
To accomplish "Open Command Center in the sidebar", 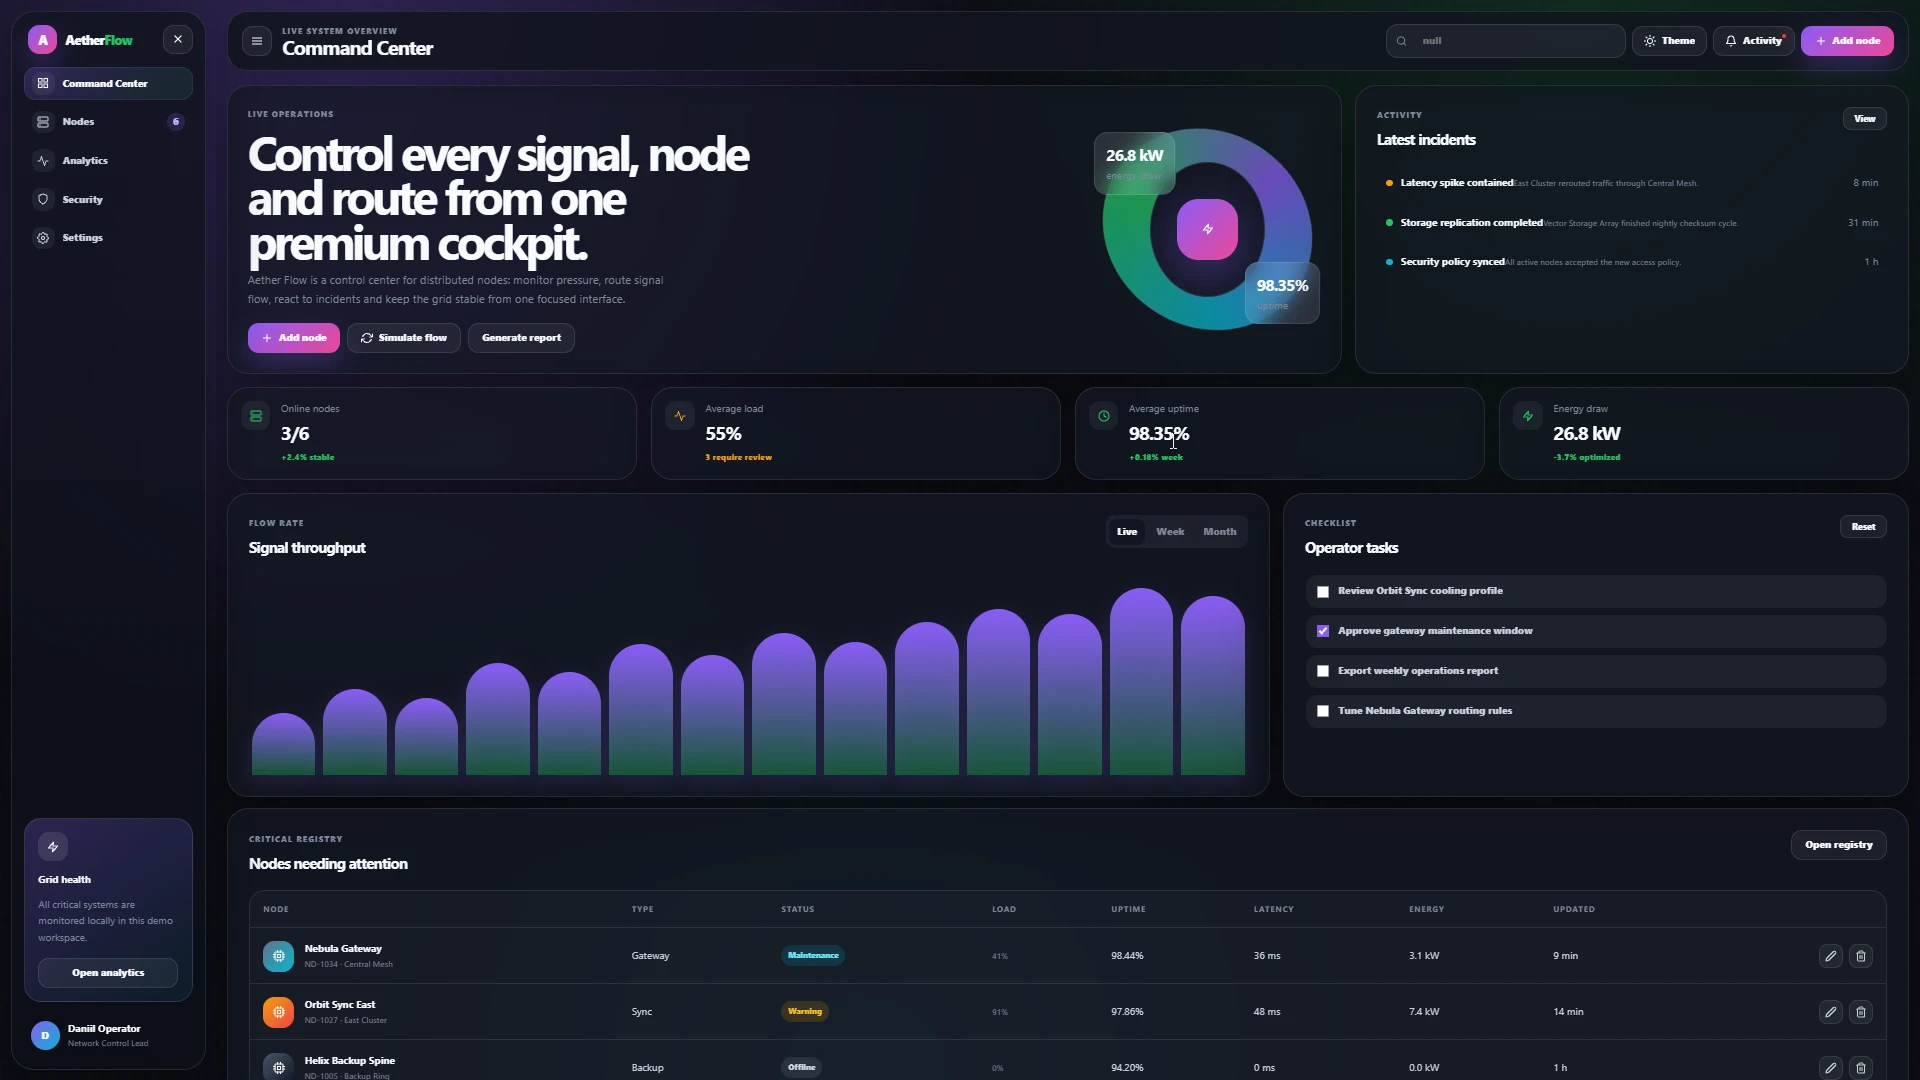I will (x=108, y=83).
